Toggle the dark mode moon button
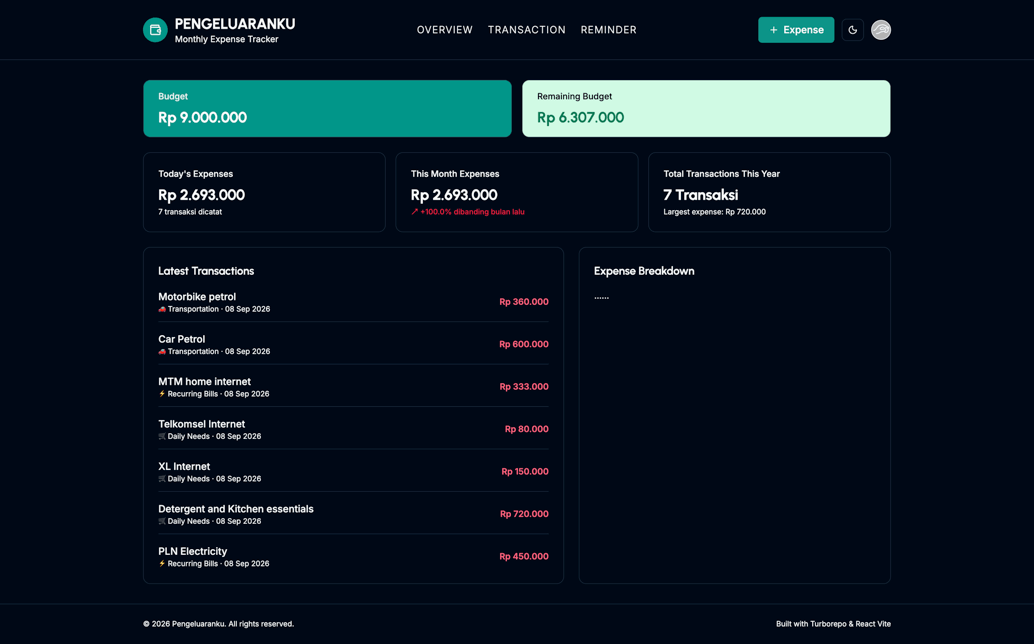The height and width of the screenshot is (644, 1034). point(853,30)
